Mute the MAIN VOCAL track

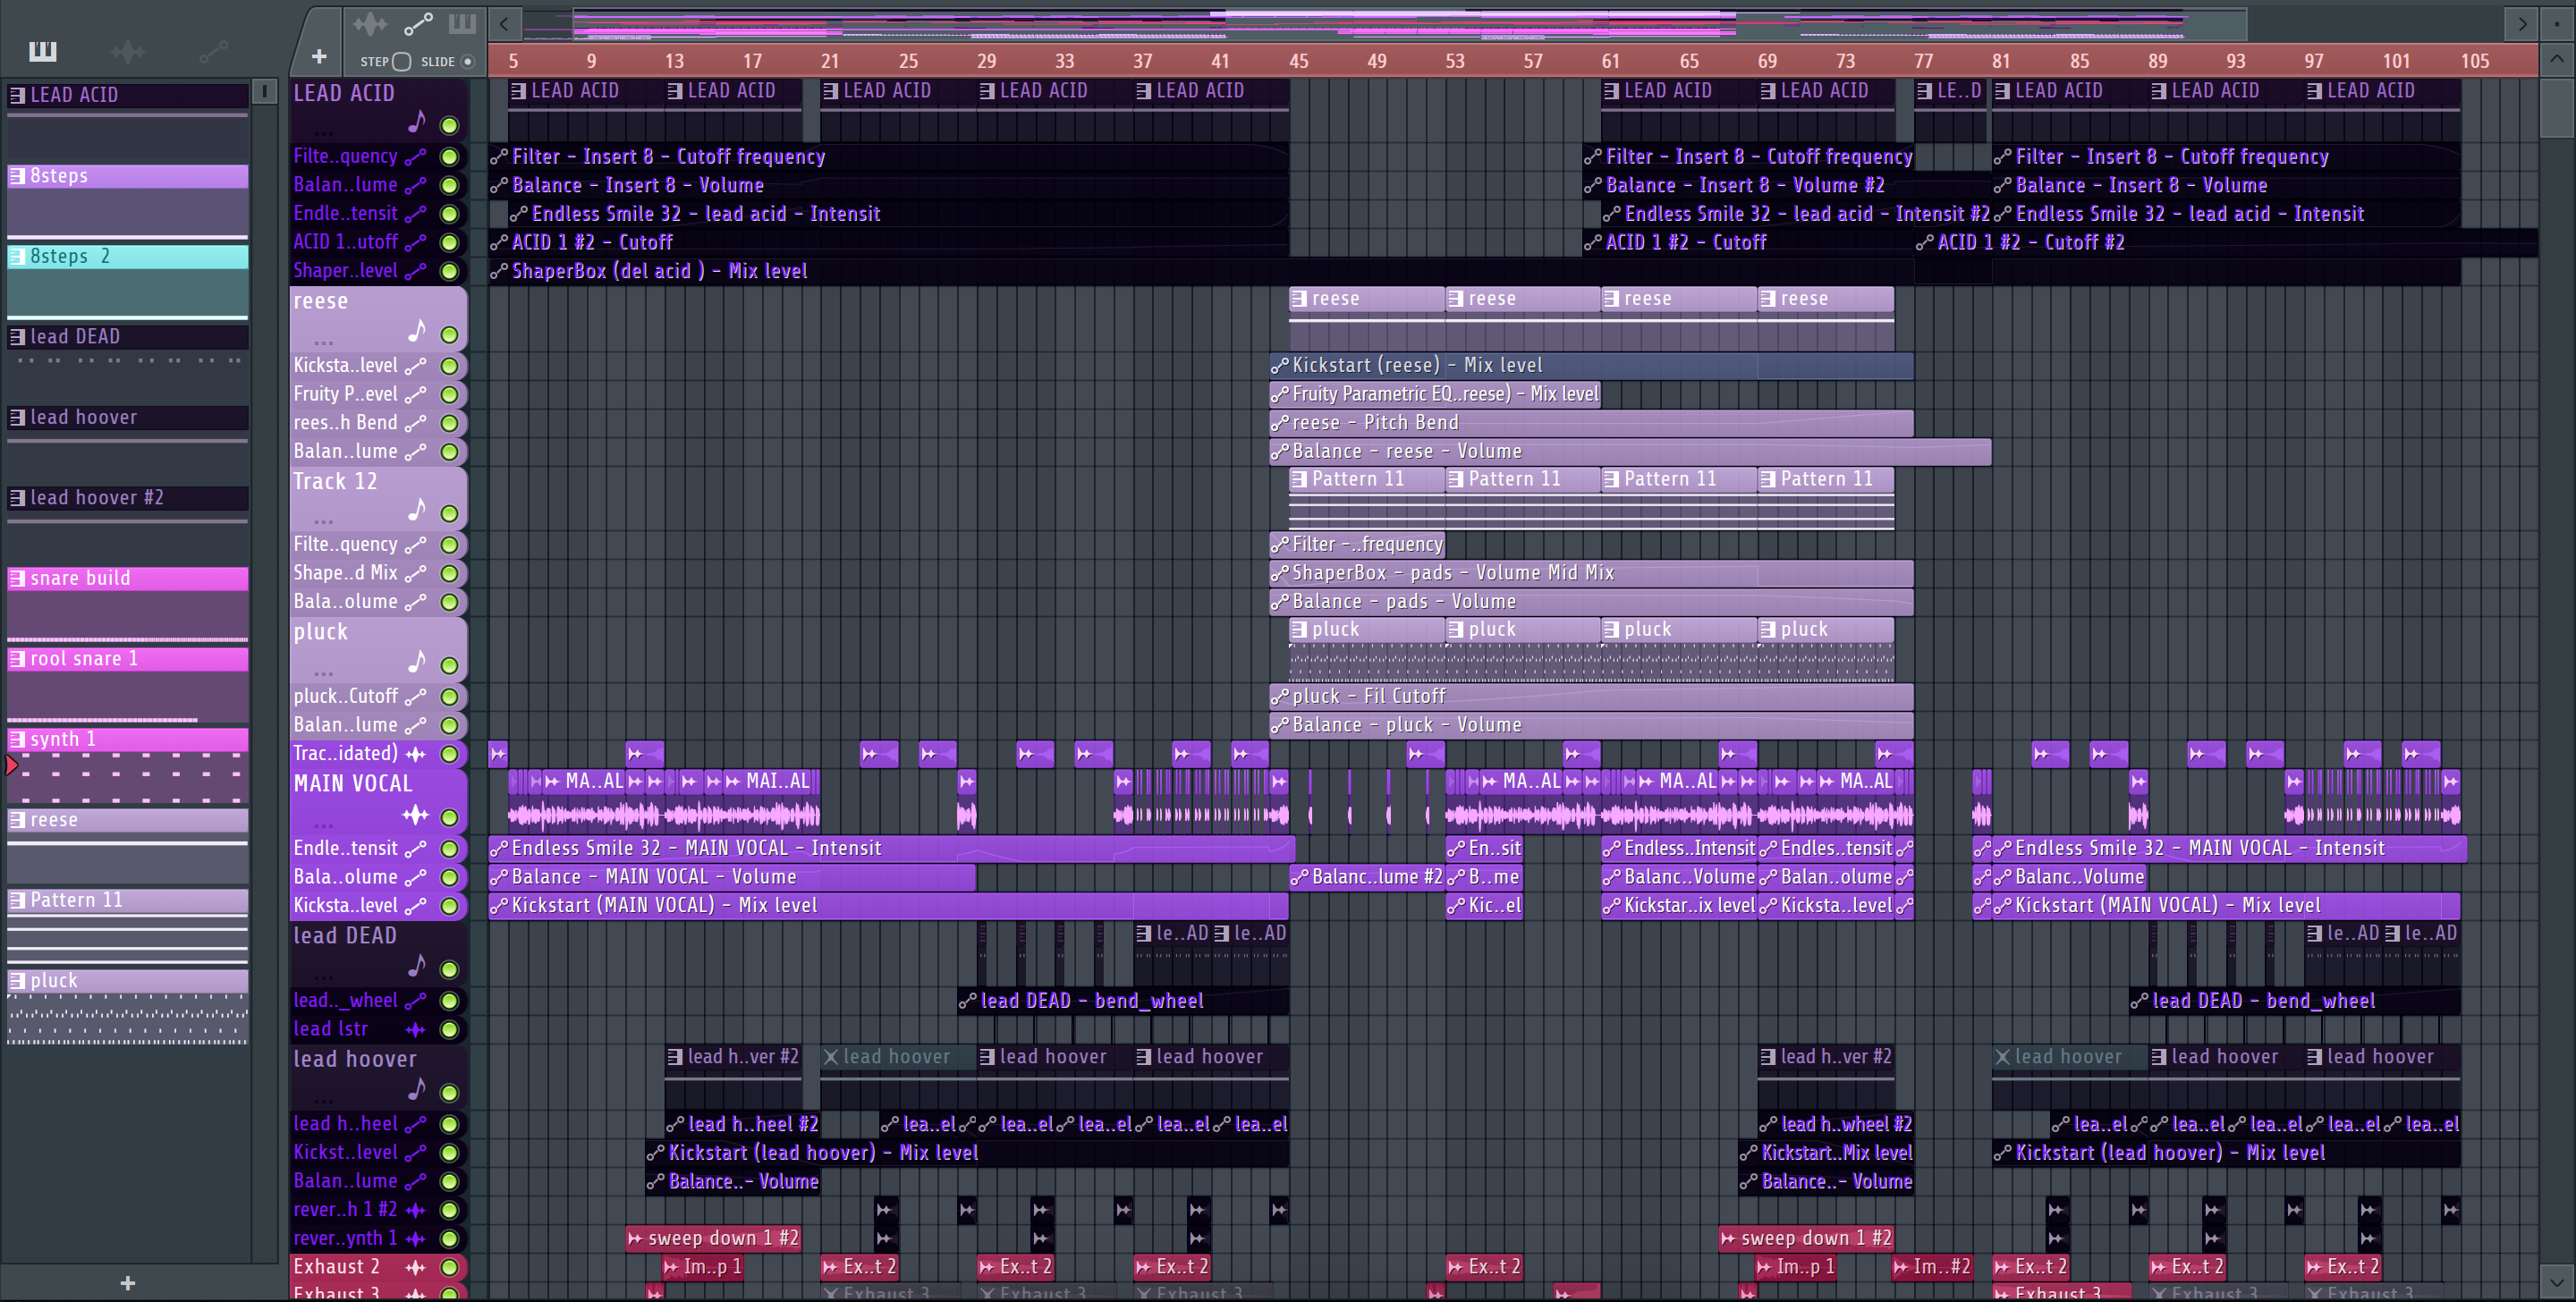[450, 817]
